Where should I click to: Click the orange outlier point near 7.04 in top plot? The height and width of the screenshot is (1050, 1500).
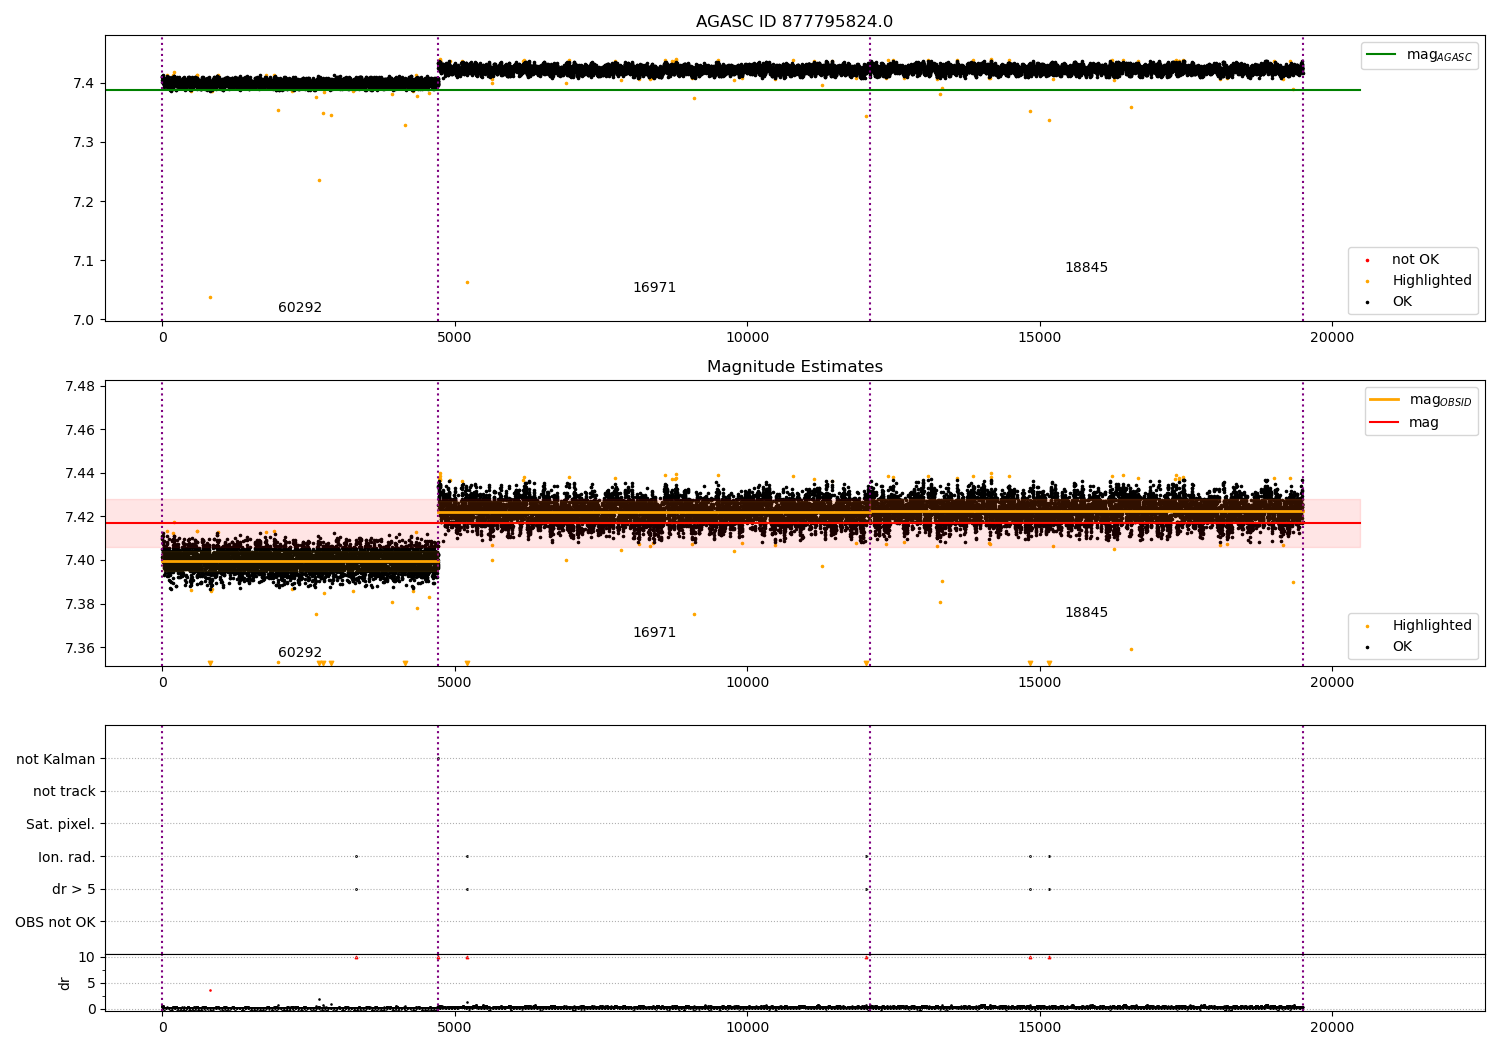(210, 297)
